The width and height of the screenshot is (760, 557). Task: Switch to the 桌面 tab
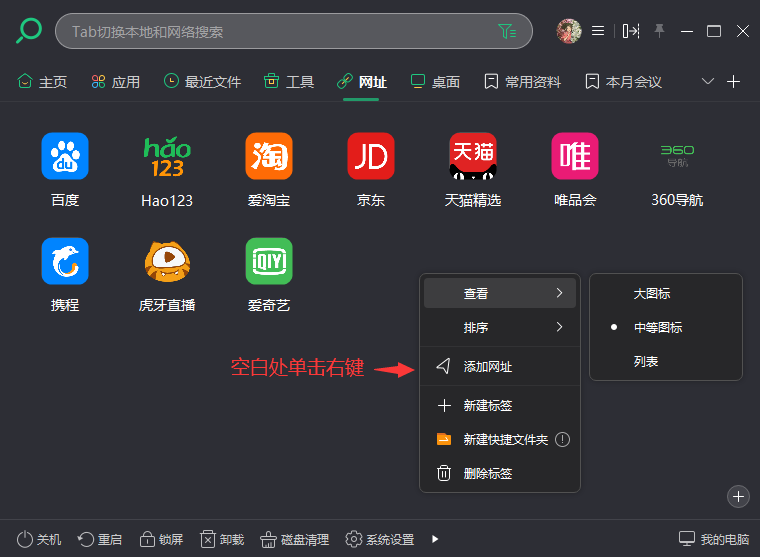[435, 81]
